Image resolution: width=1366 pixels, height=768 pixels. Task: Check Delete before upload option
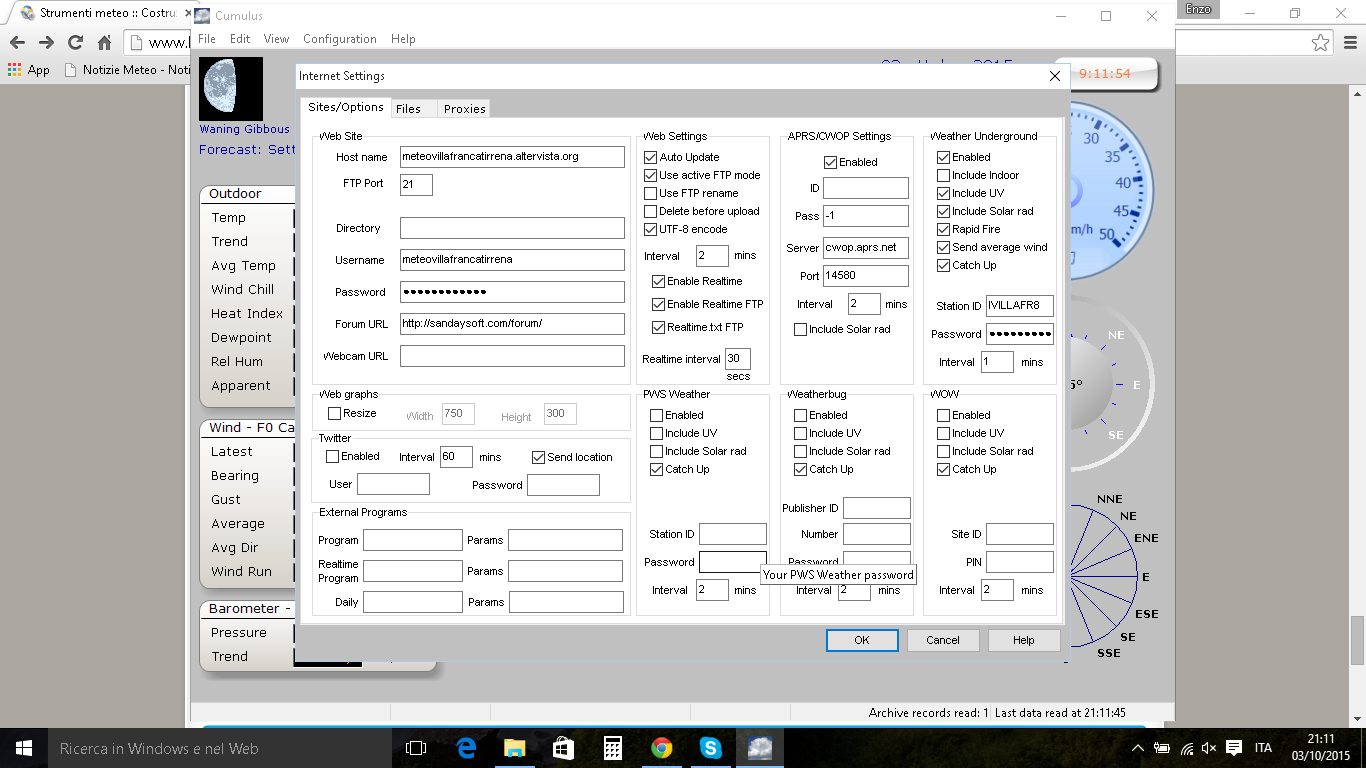point(651,211)
